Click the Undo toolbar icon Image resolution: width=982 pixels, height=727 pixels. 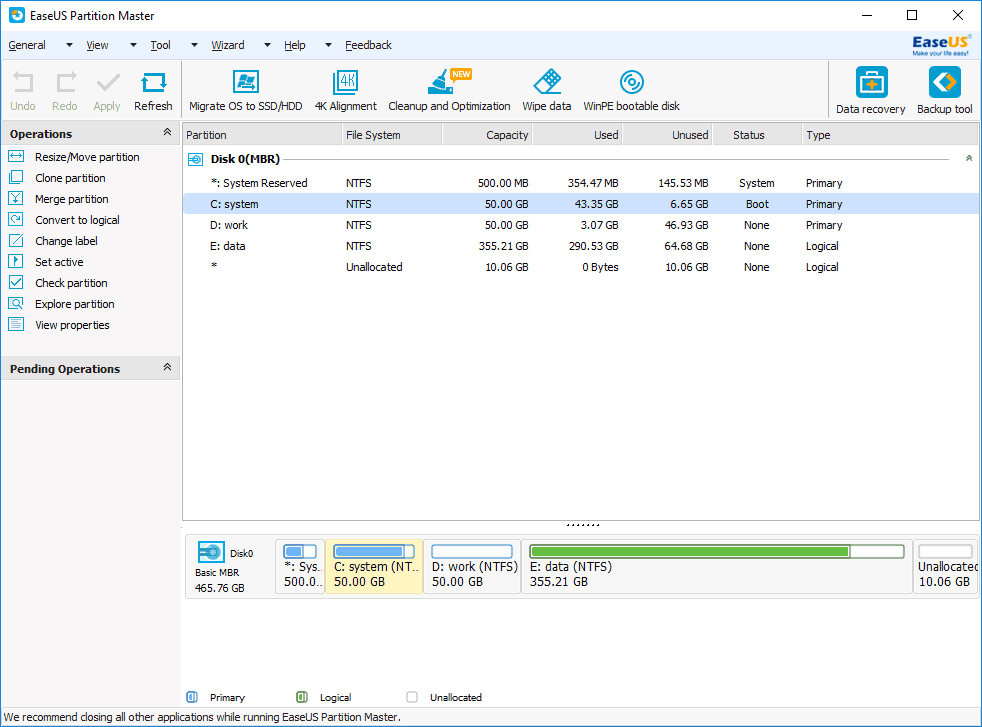point(22,90)
